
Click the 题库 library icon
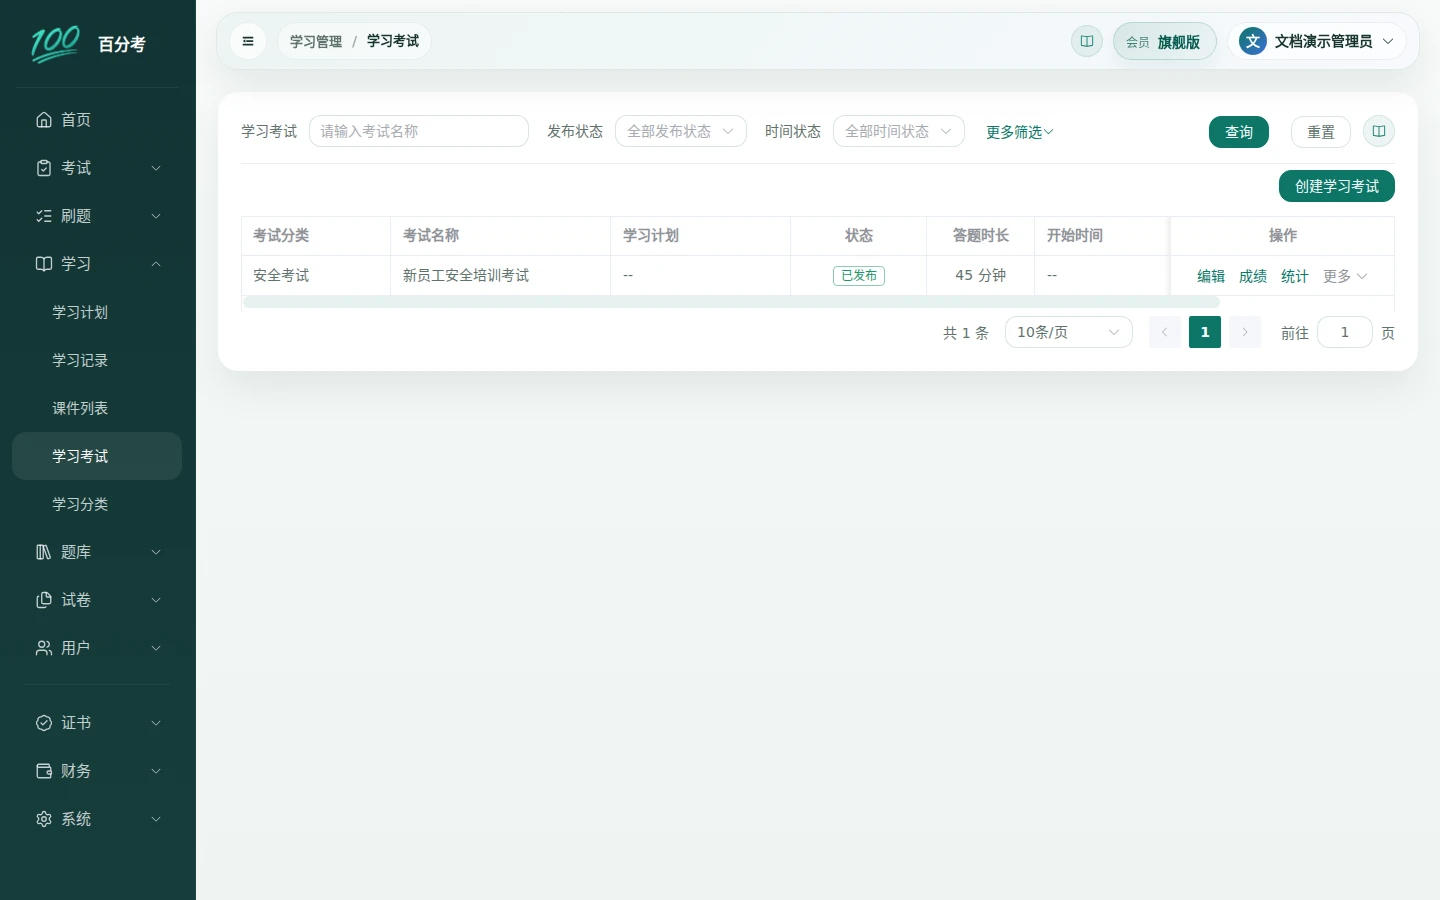click(44, 552)
